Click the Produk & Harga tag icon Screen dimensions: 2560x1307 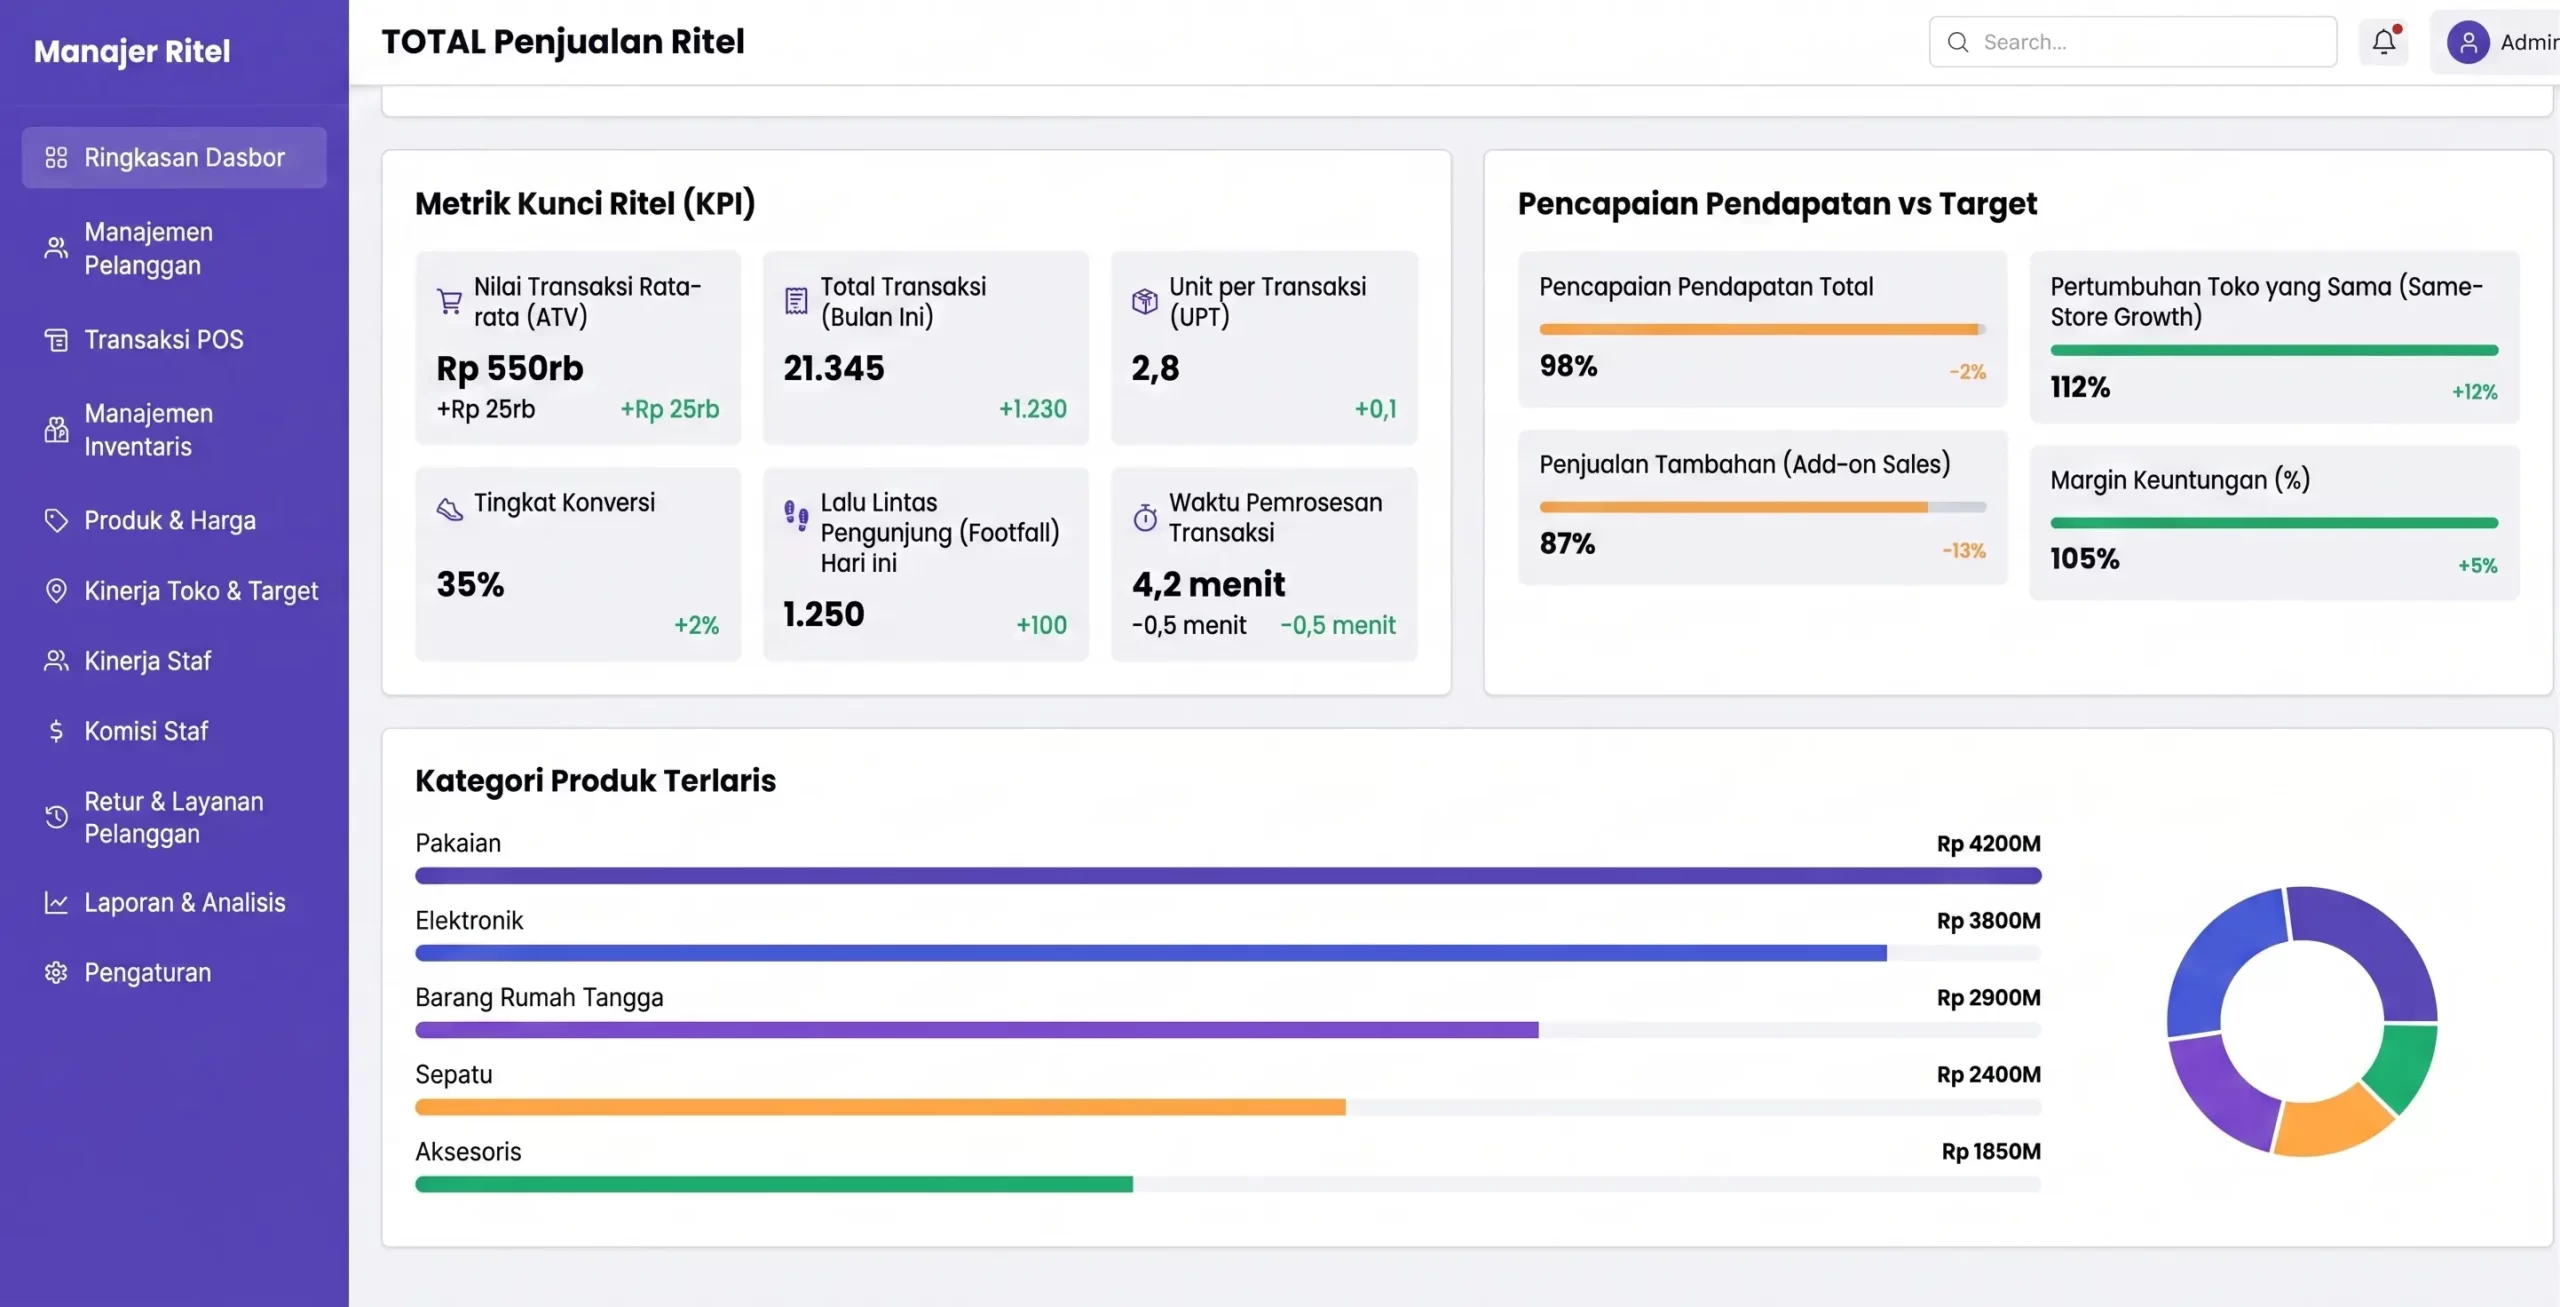56,521
